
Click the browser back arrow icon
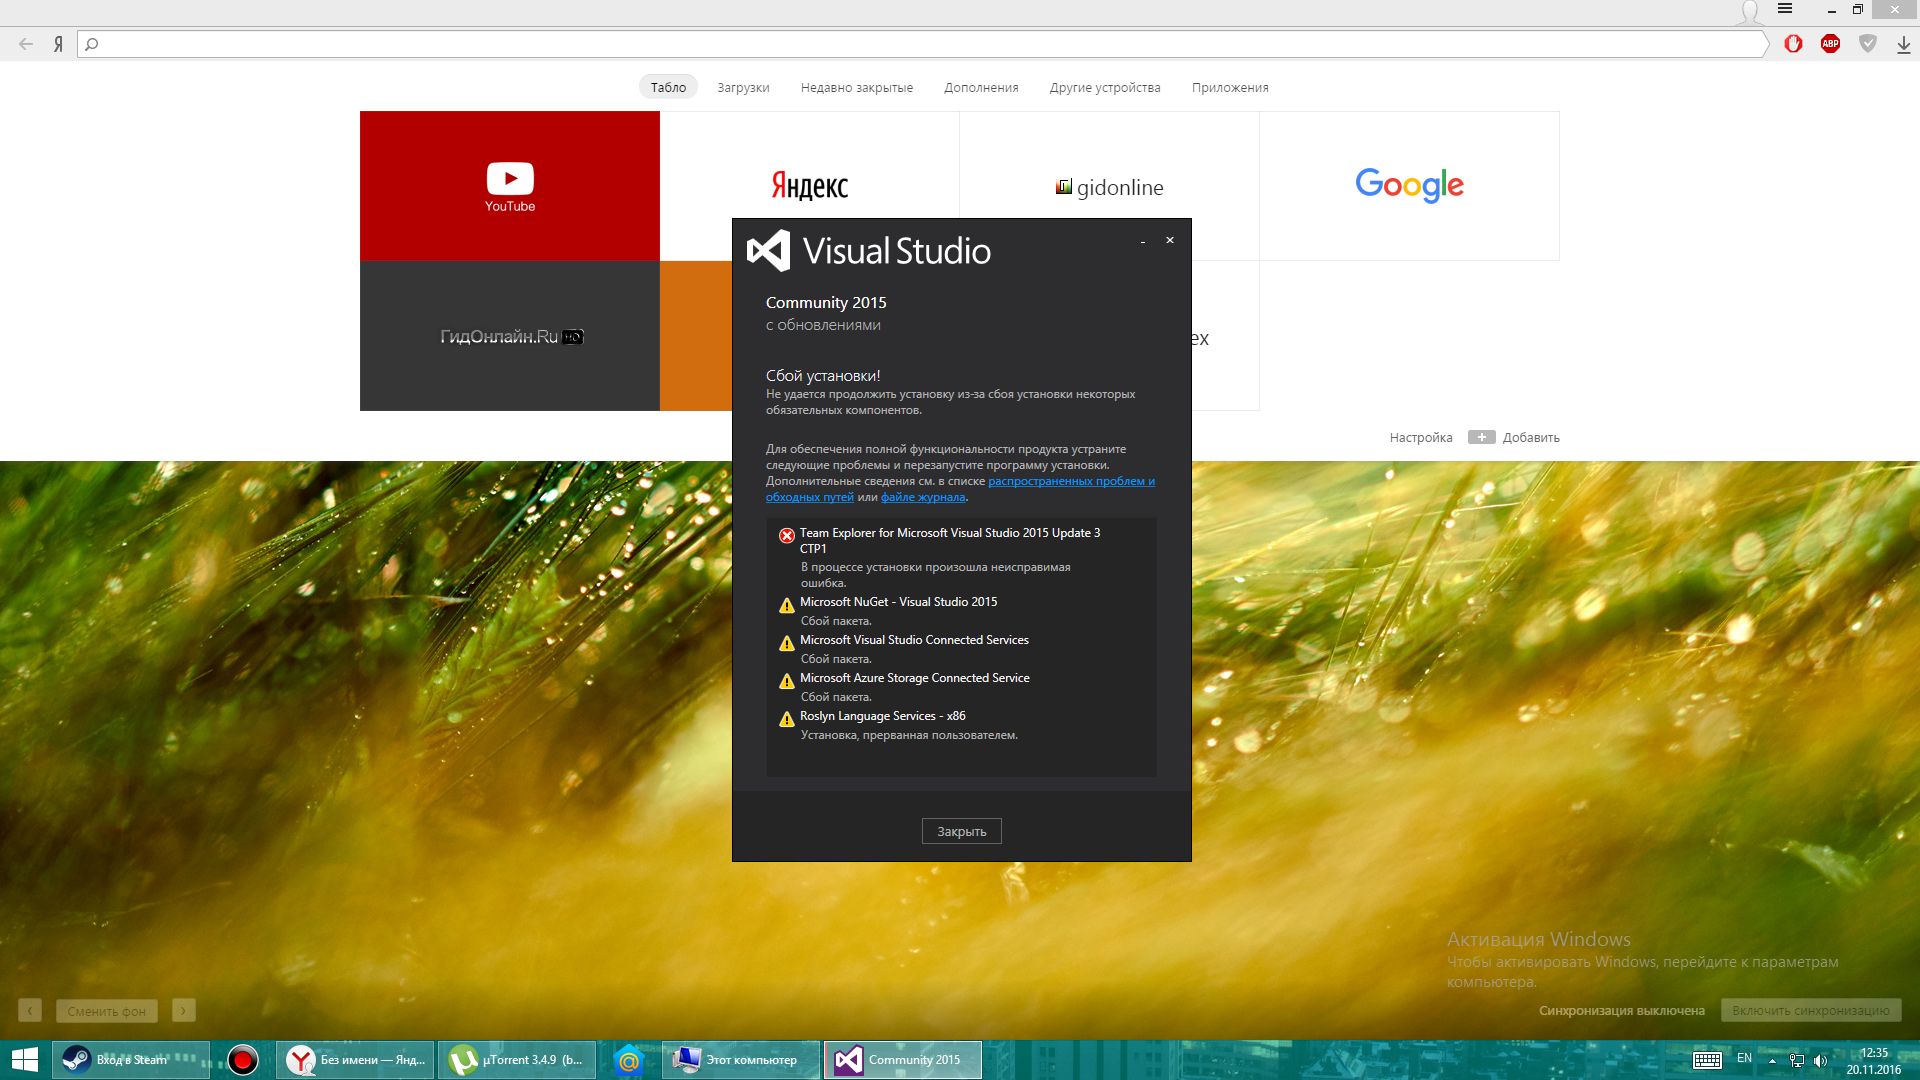[x=26, y=44]
